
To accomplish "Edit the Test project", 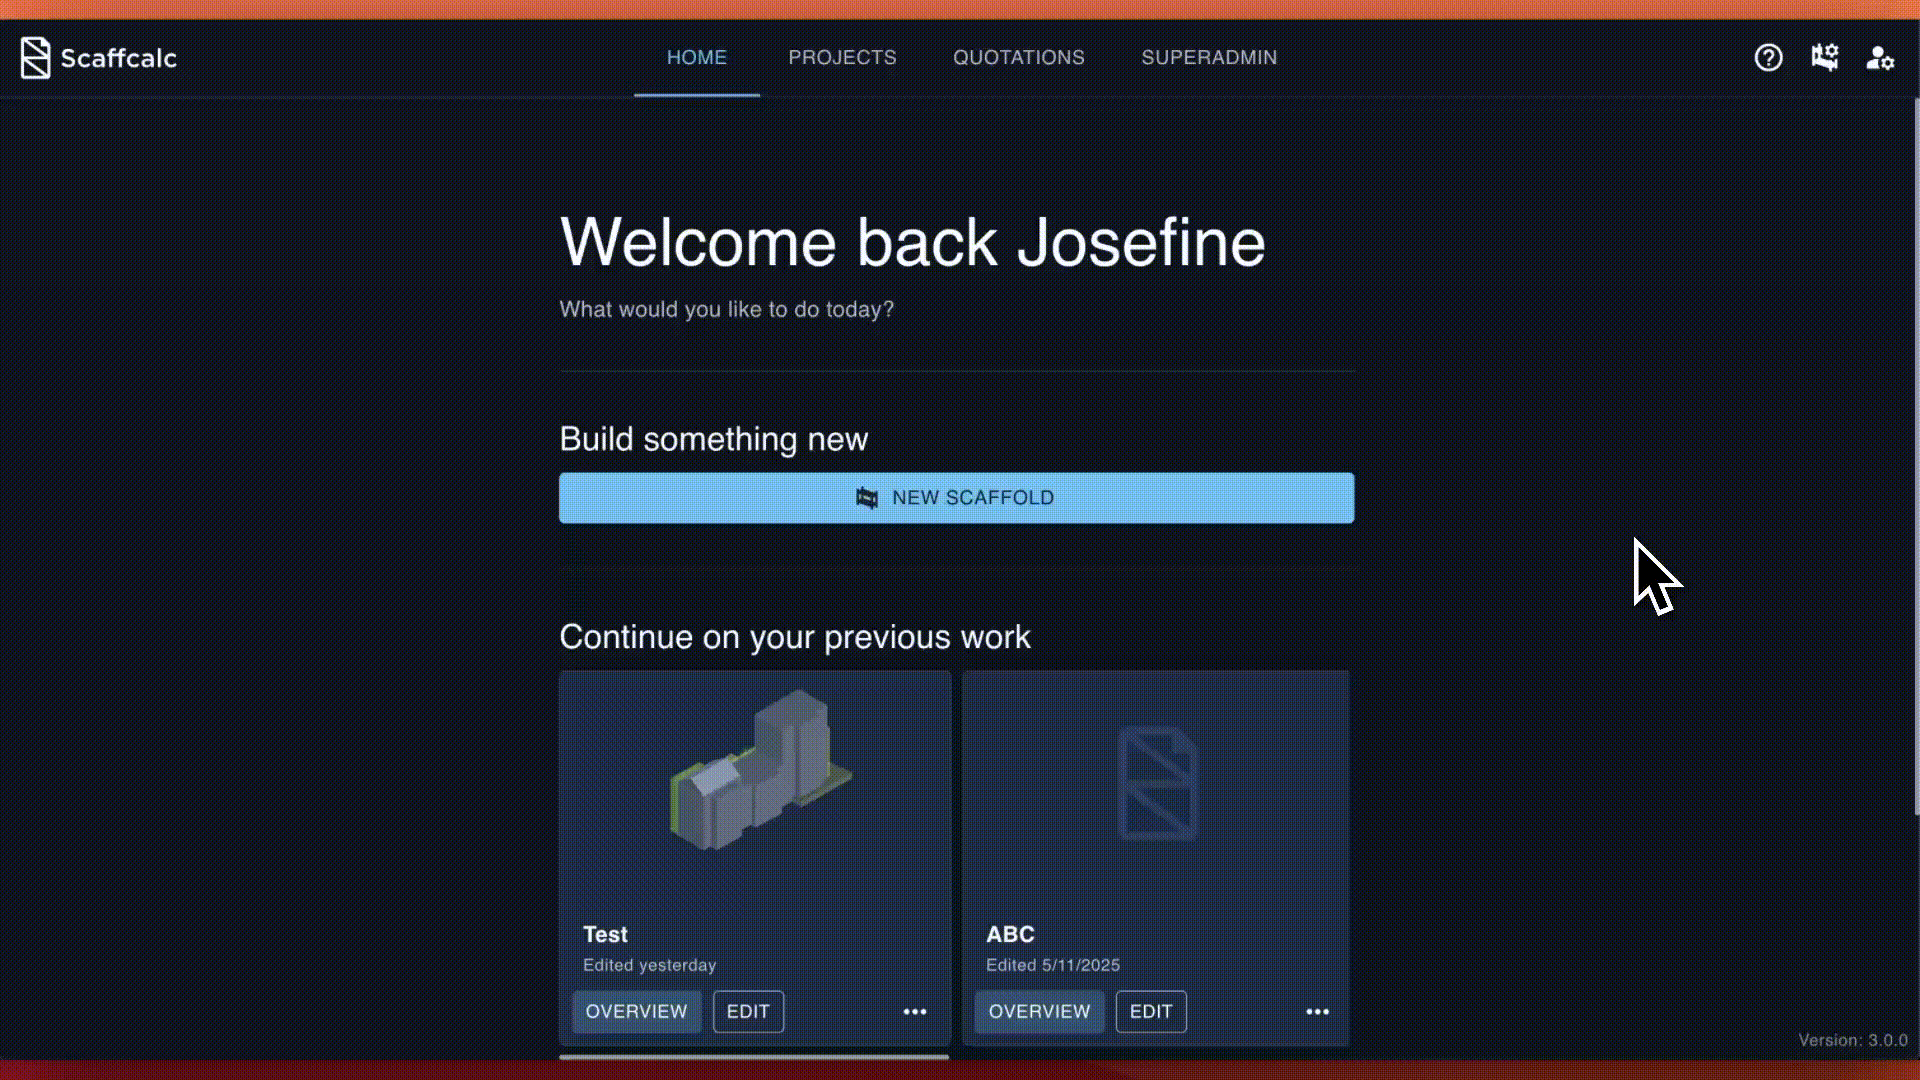I will tap(748, 1012).
